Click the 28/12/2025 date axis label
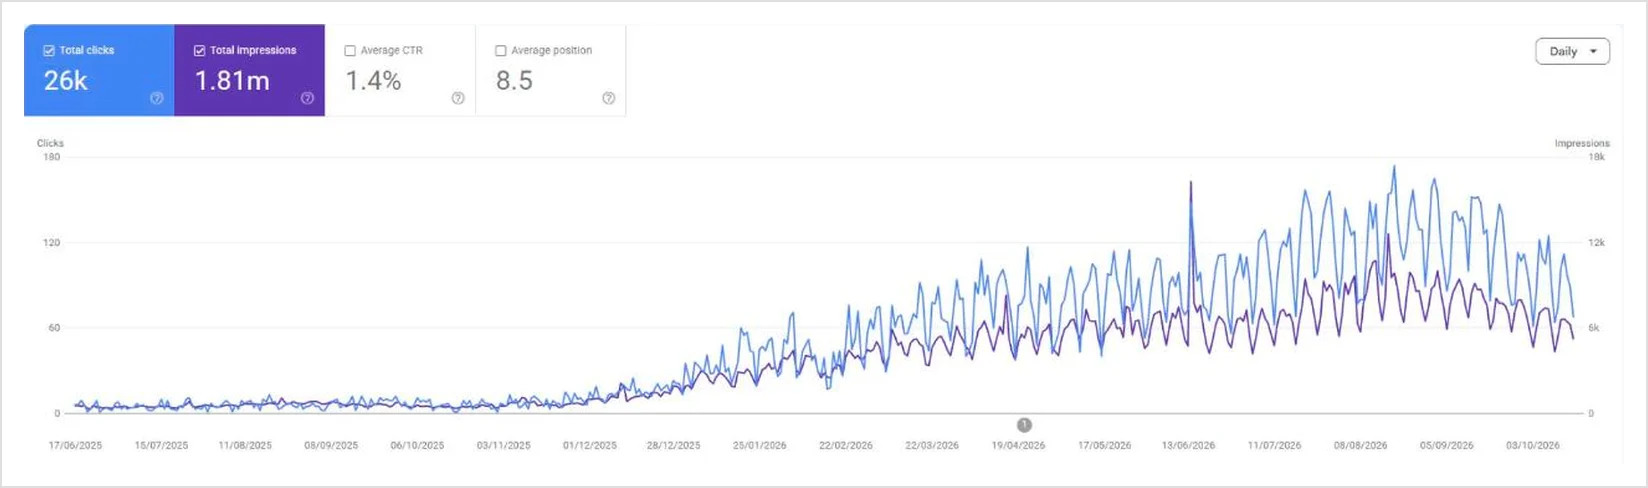The height and width of the screenshot is (488, 1648). (674, 446)
